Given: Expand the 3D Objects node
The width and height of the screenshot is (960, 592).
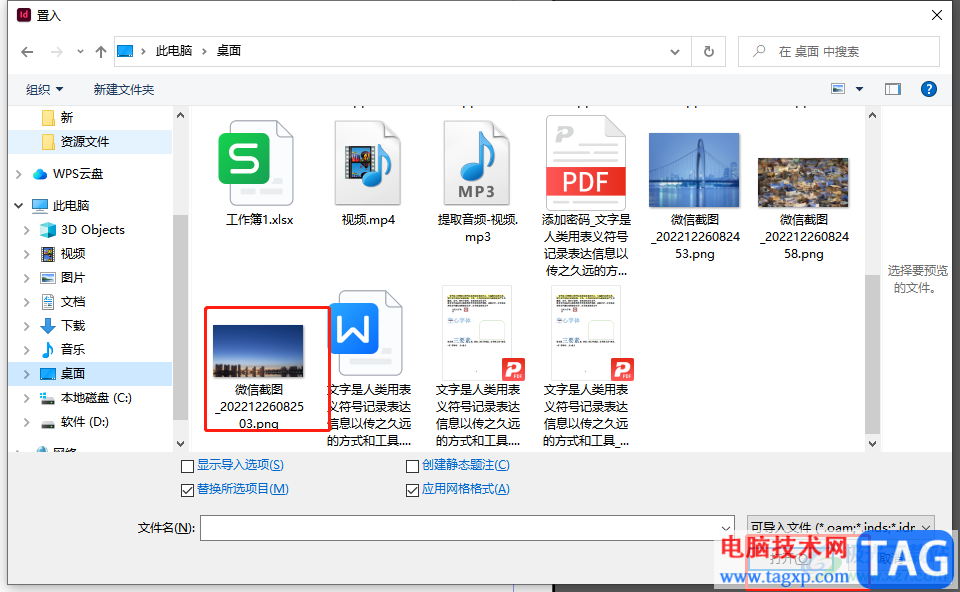Looking at the screenshot, I should [x=27, y=230].
